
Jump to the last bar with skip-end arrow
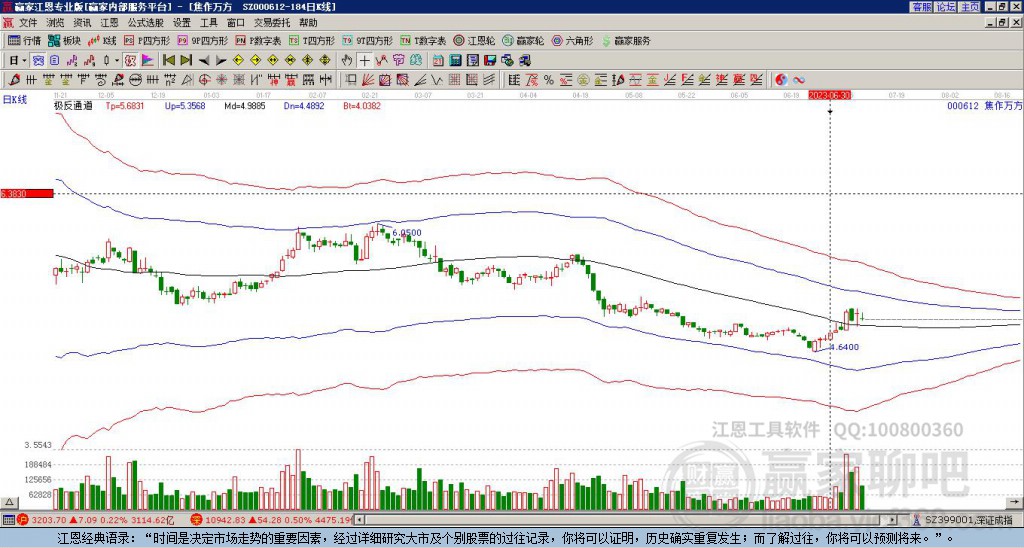click(186, 61)
